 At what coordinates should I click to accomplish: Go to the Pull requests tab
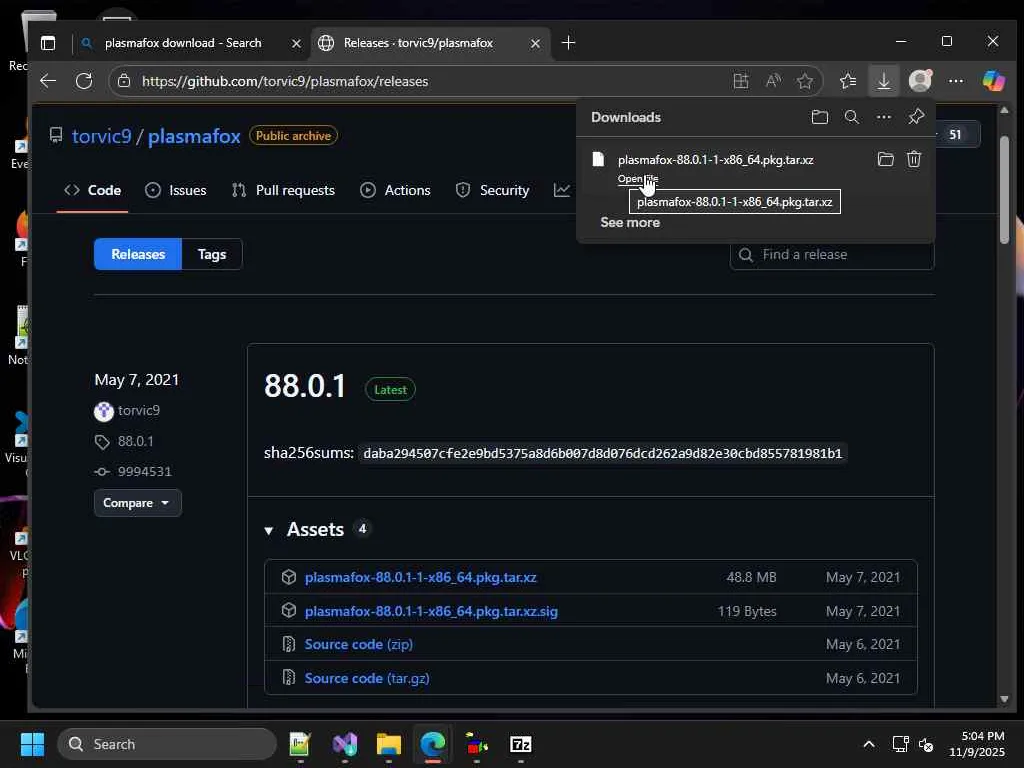(283, 190)
